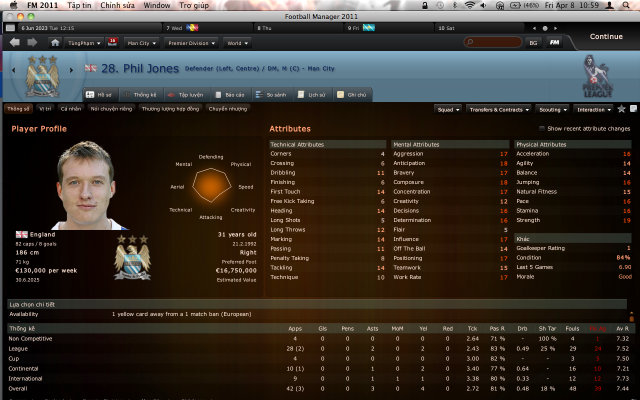The height and width of the screenshot is (400, 640).
Task: Open the news inbox icon
Action: [112, 42]
